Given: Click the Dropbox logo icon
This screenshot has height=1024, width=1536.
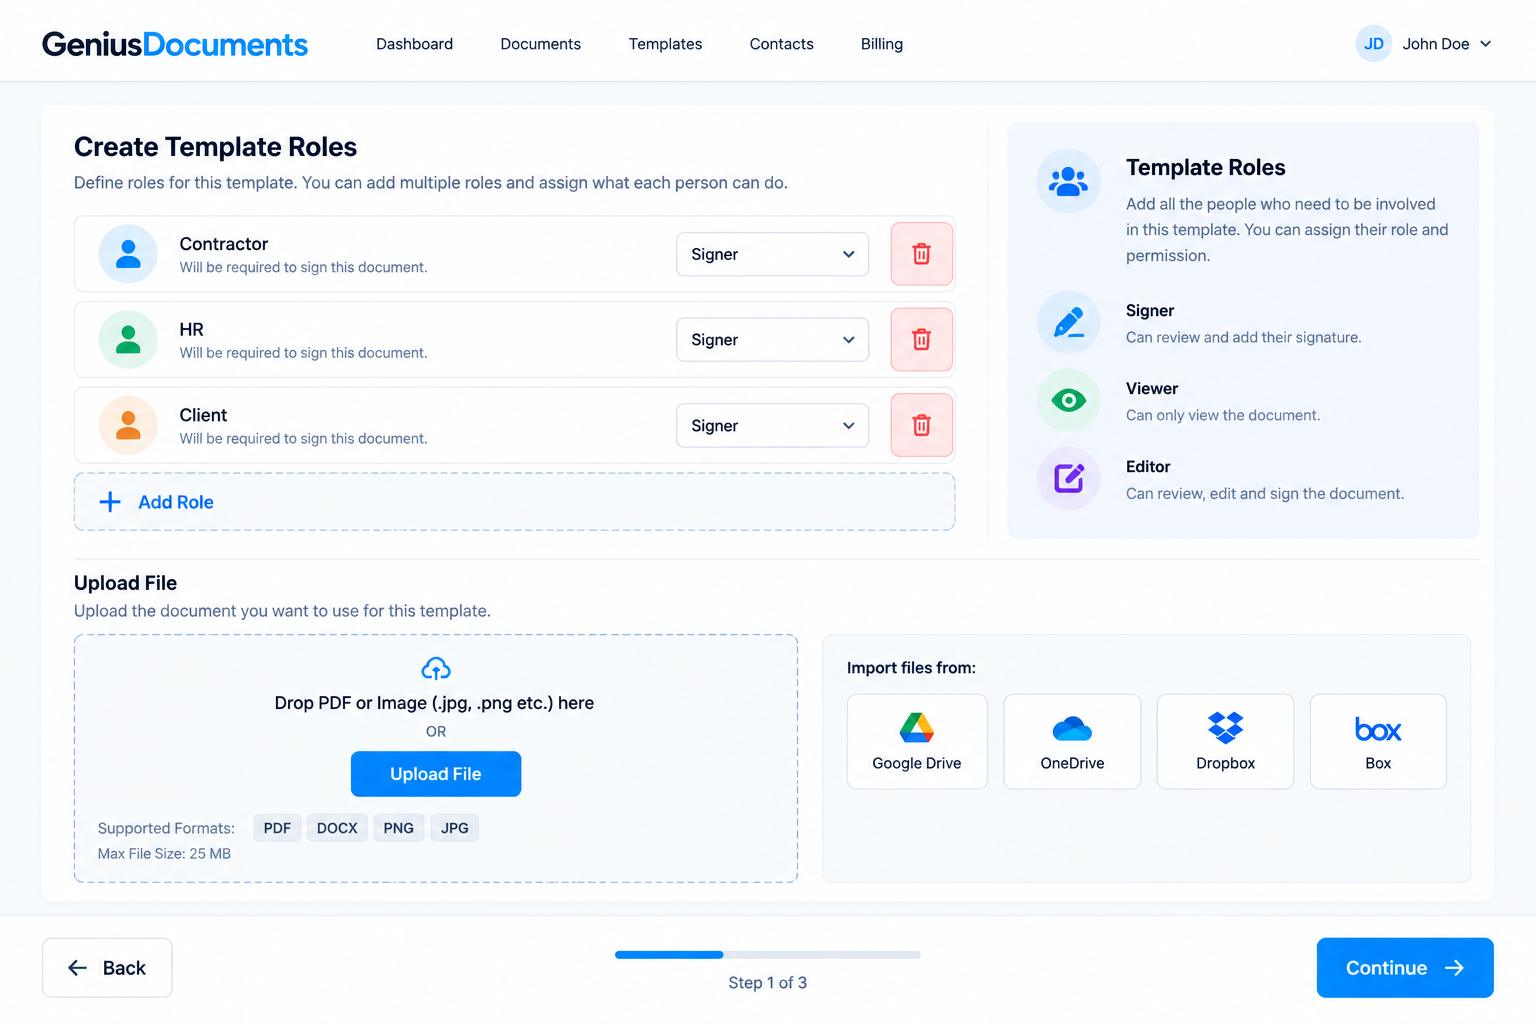Looking at the screenshot, I should [x=1225, y=727].
